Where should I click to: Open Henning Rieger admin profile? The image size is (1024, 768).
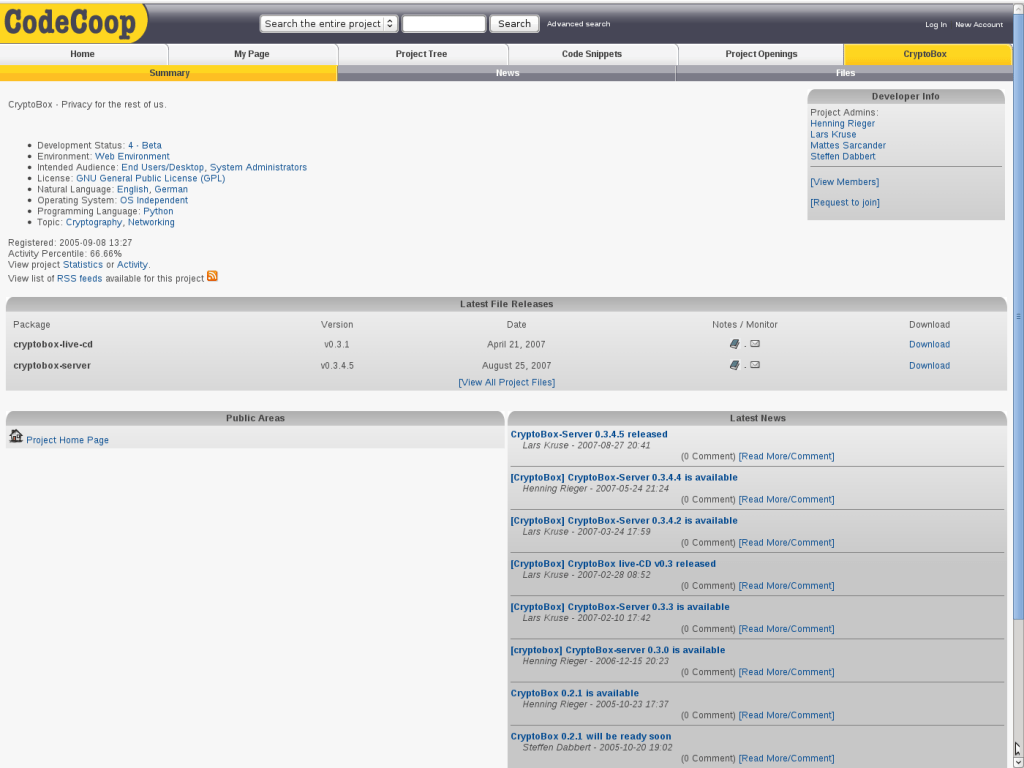842,123
